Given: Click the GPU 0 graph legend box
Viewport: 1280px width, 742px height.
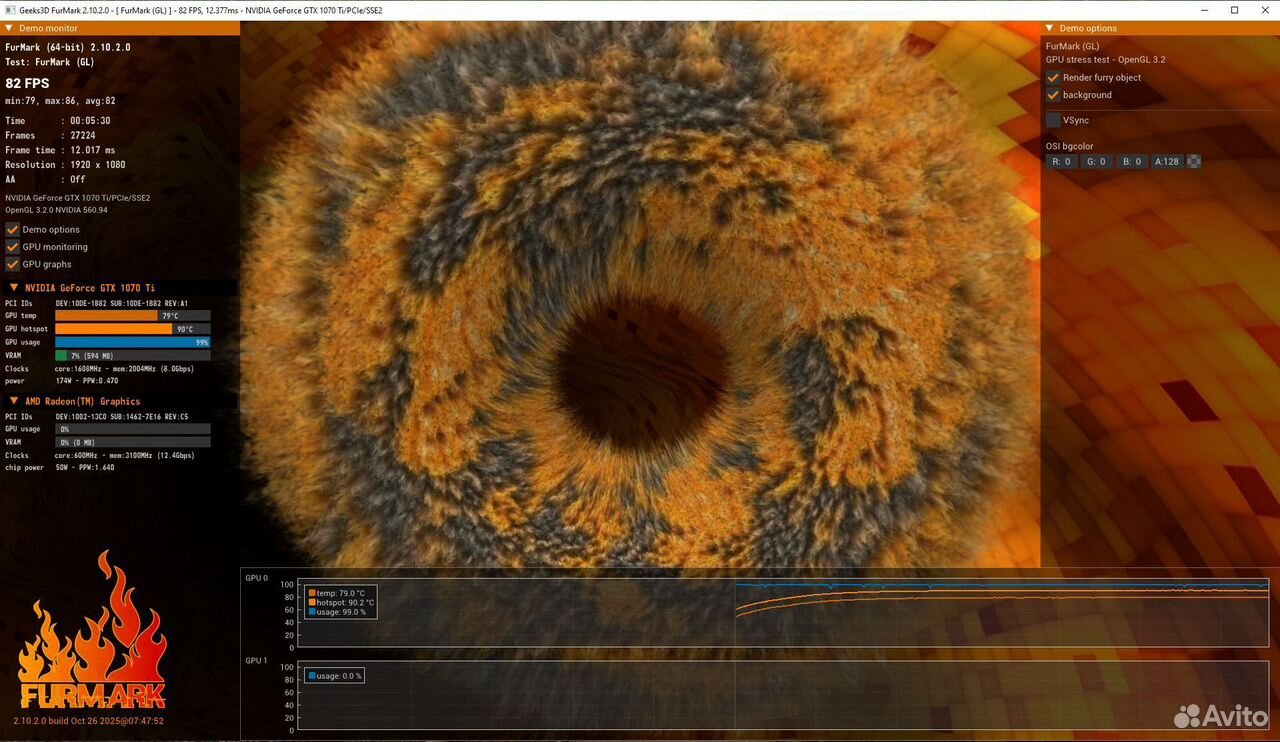Looking at the screenshot, I should pos(342,602).
